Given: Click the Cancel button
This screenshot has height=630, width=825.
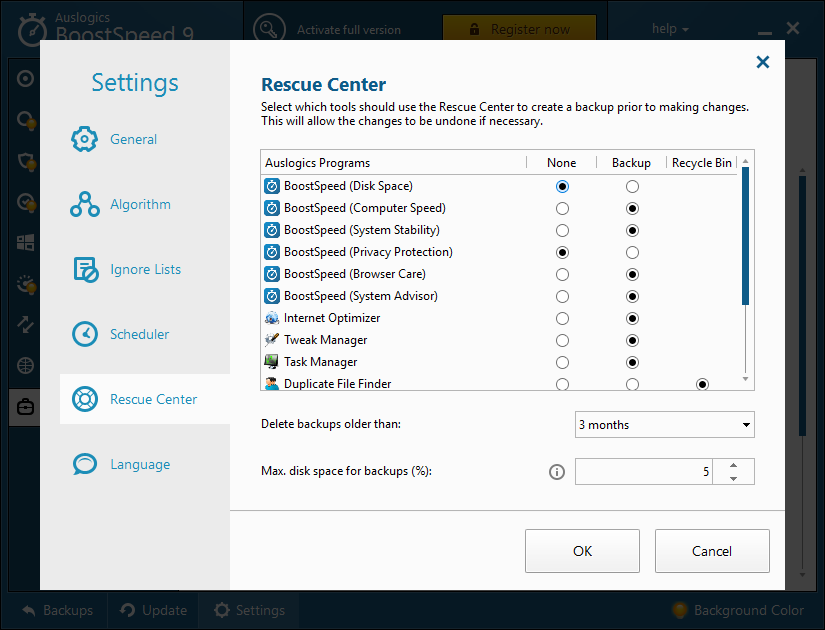Looking at the screenshot, I should [712, 551].
